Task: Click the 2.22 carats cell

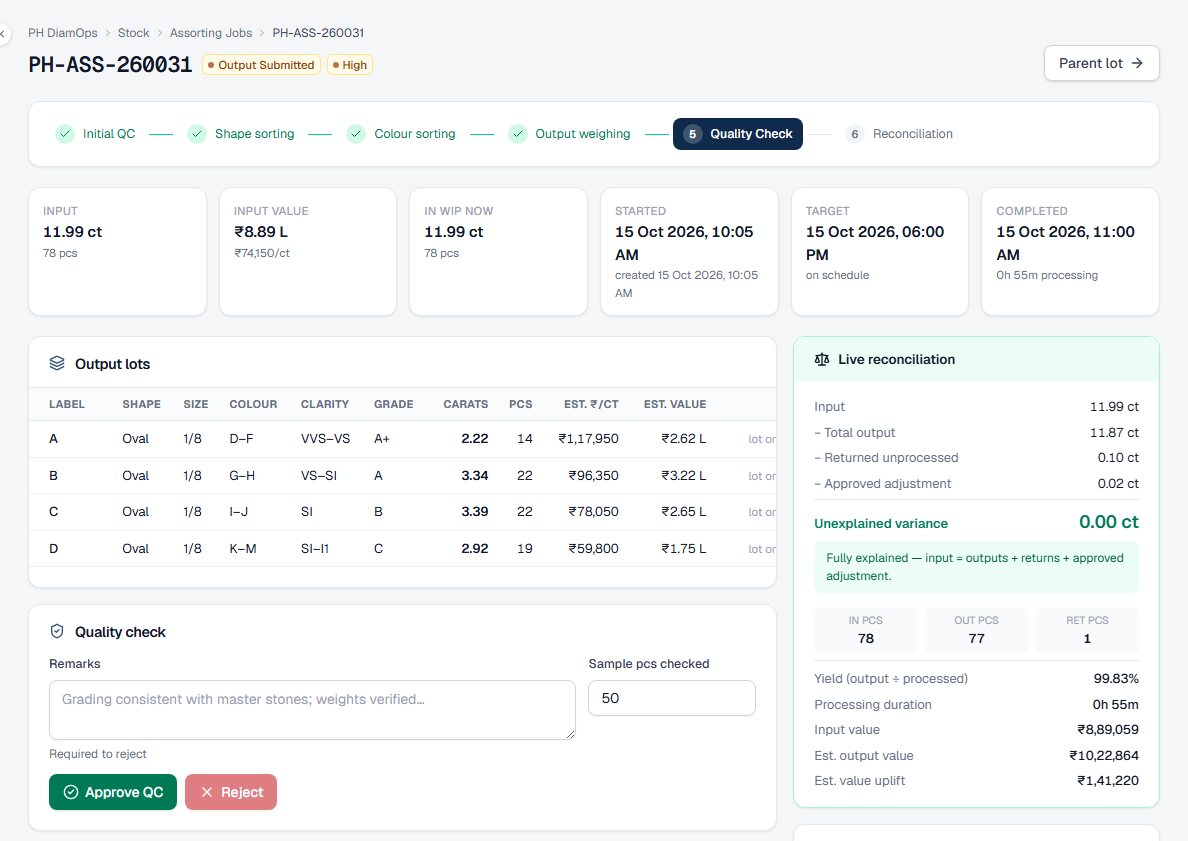Action: click(474, 439)
